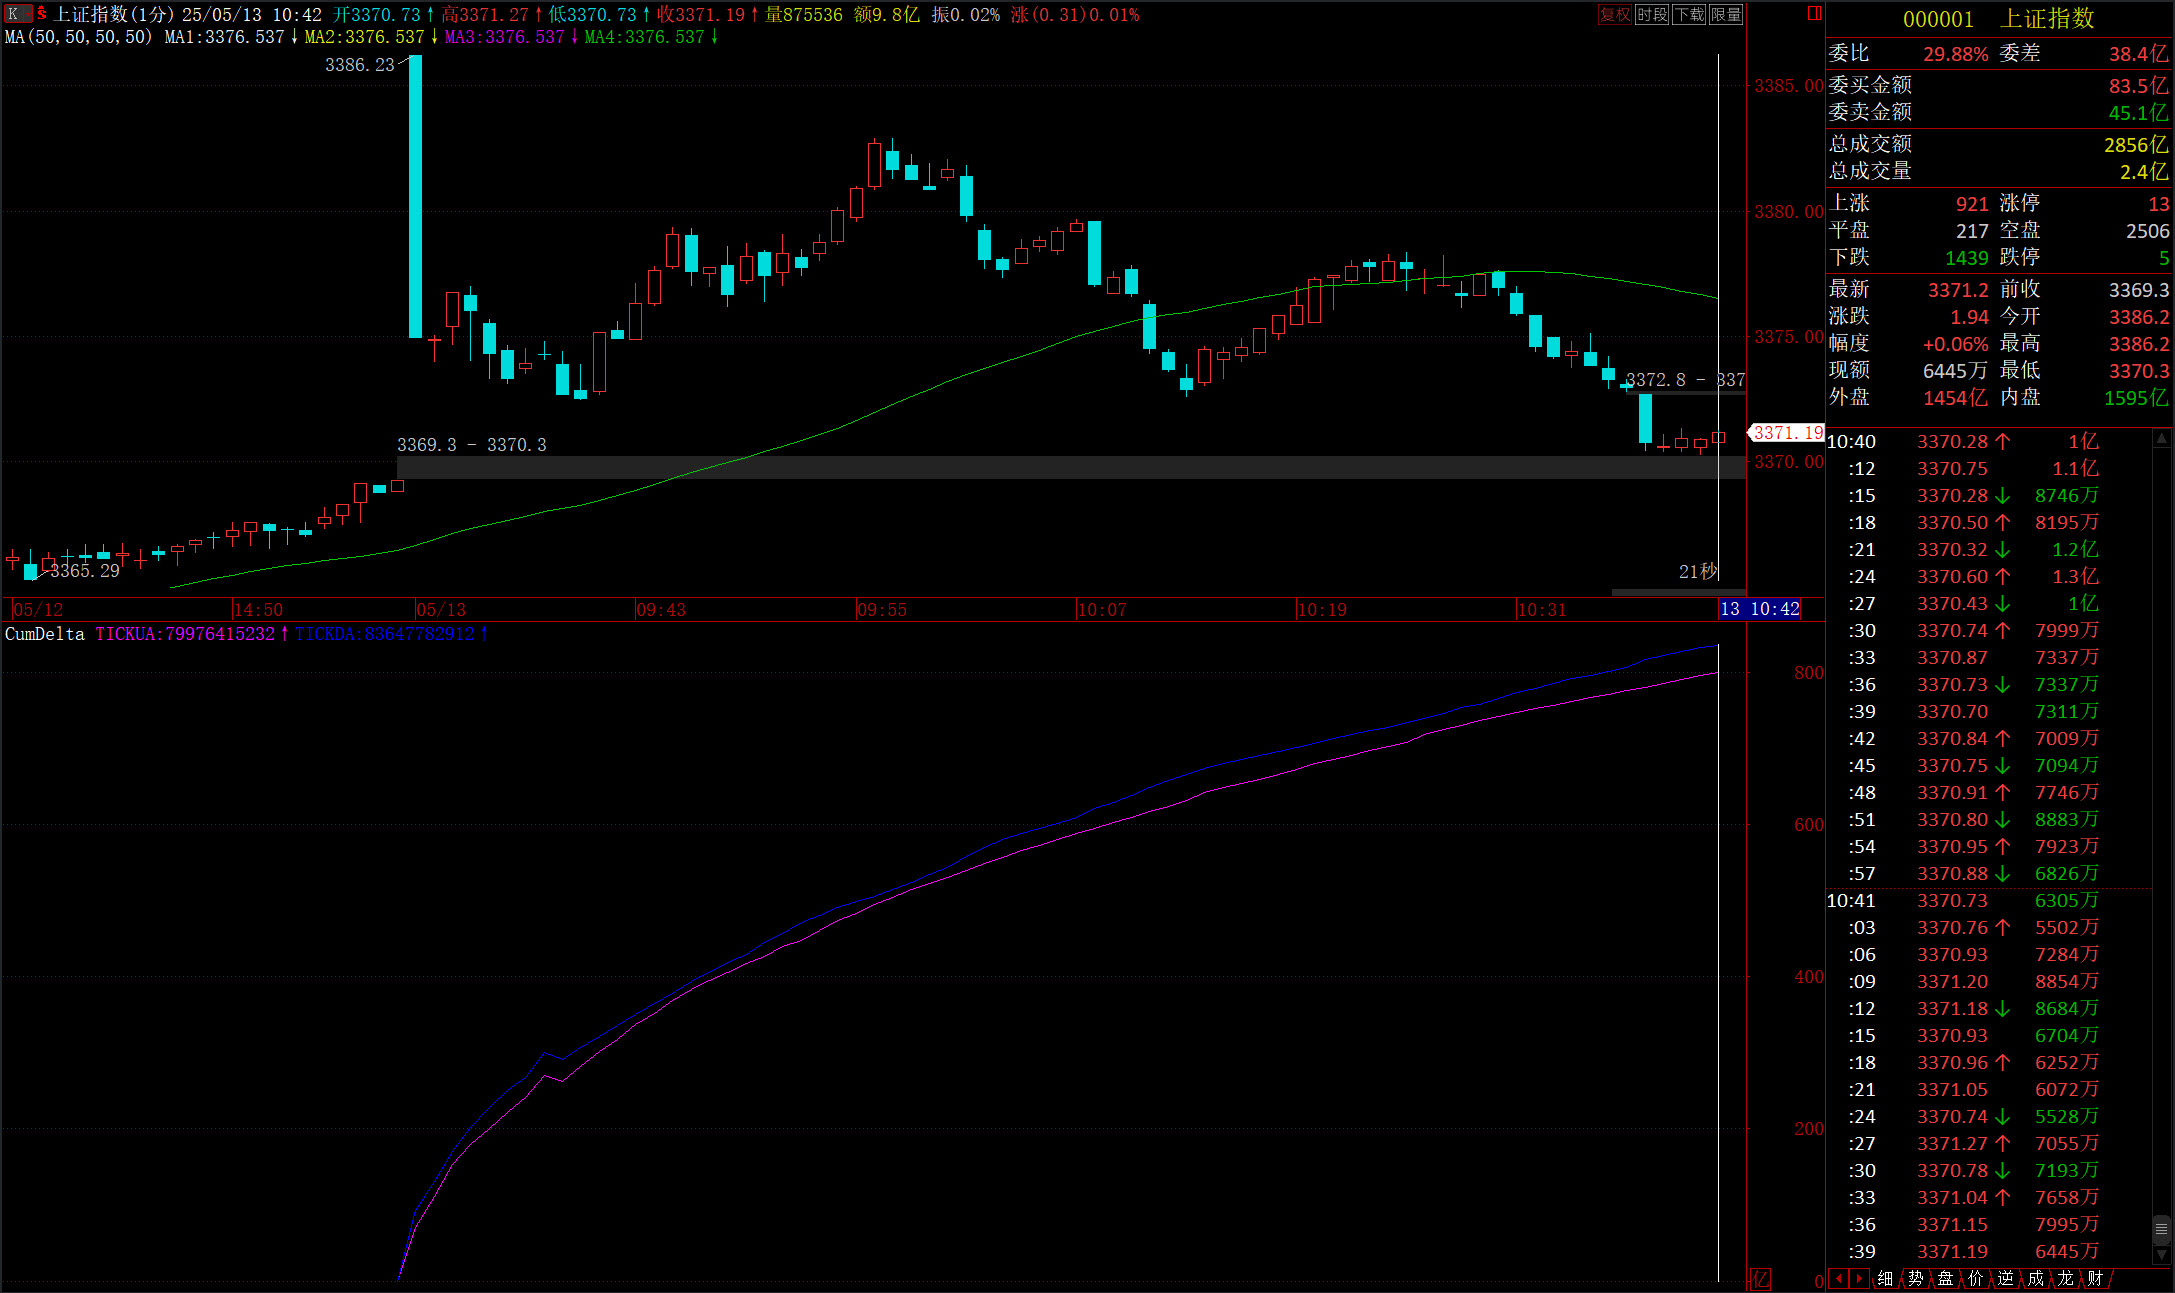Click the 10:19 time axis label
The image size is (2175, 1293).
click(x=1322, y=610)
